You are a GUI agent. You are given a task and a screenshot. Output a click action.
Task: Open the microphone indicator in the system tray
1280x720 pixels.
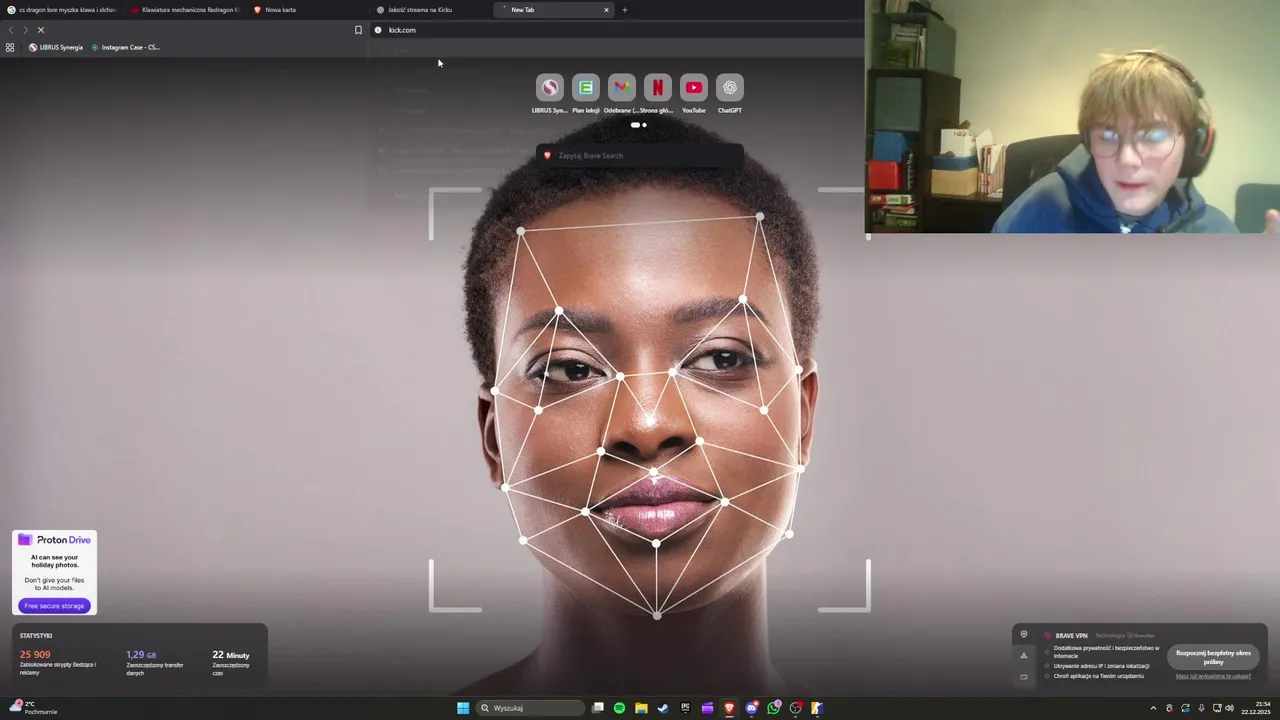(1201, 708)
